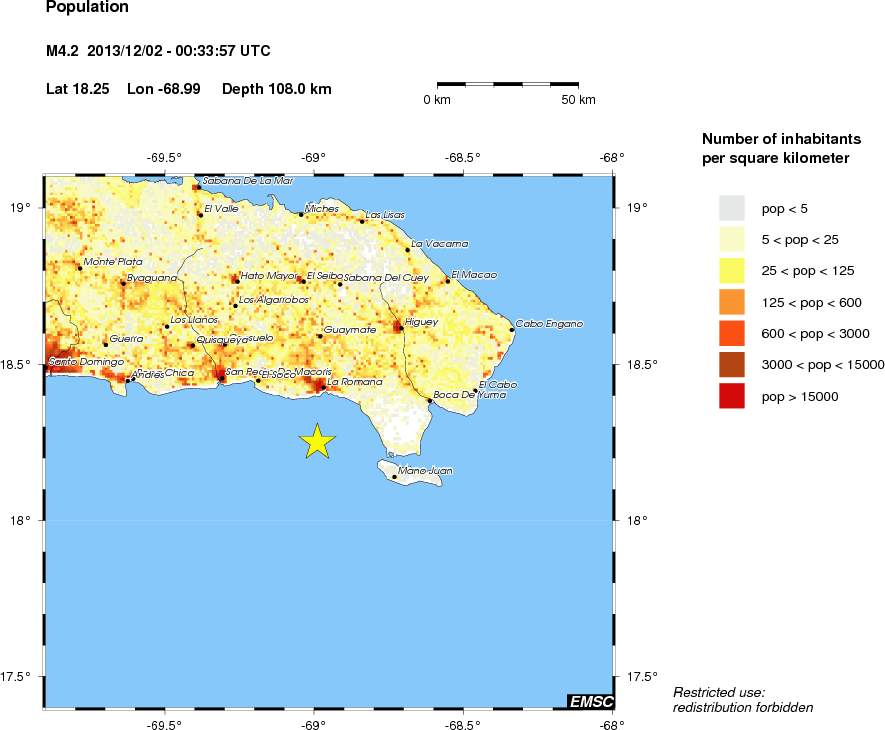The image size is (885, 730).
Task: Click the La Romana city label
Action: click(355, 382)
